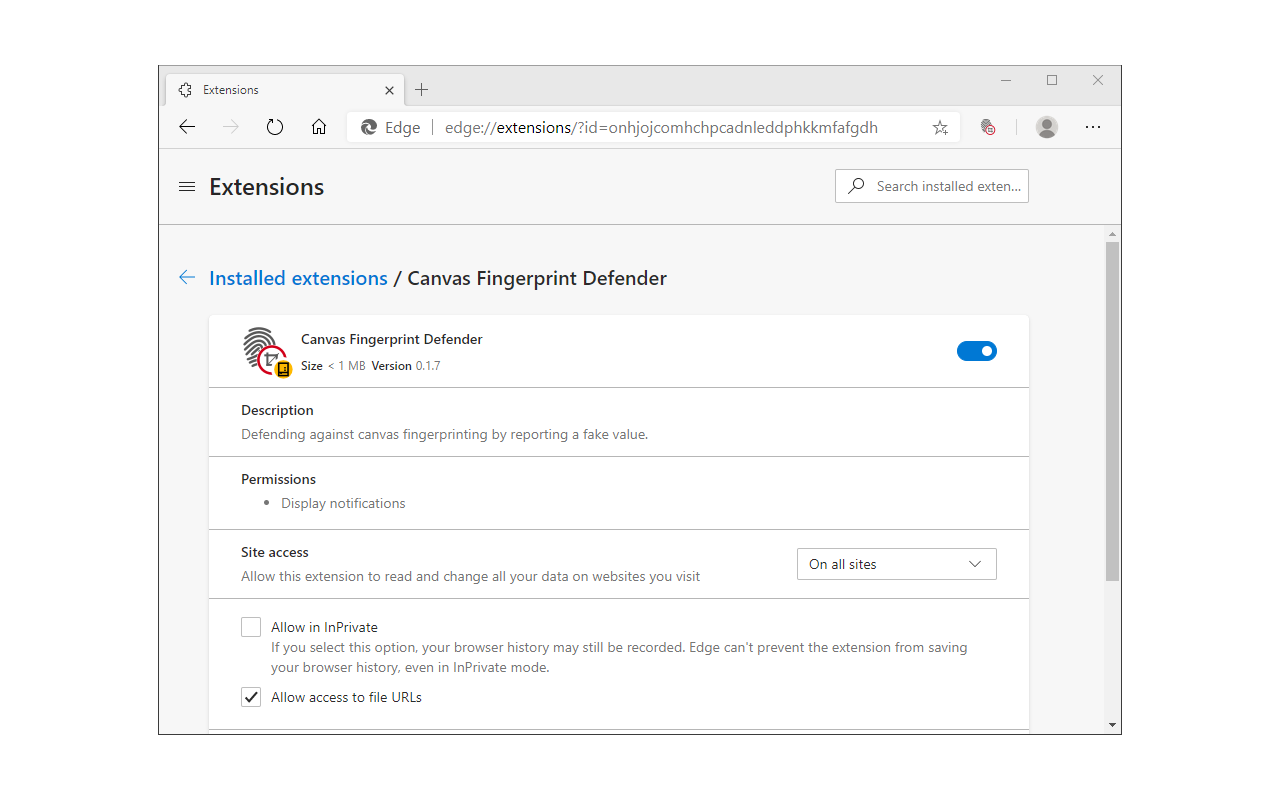Click the blue back arrow to extensions list
Image resolution: width=1280 pixels, height=800 pixels.
(187, 278)
